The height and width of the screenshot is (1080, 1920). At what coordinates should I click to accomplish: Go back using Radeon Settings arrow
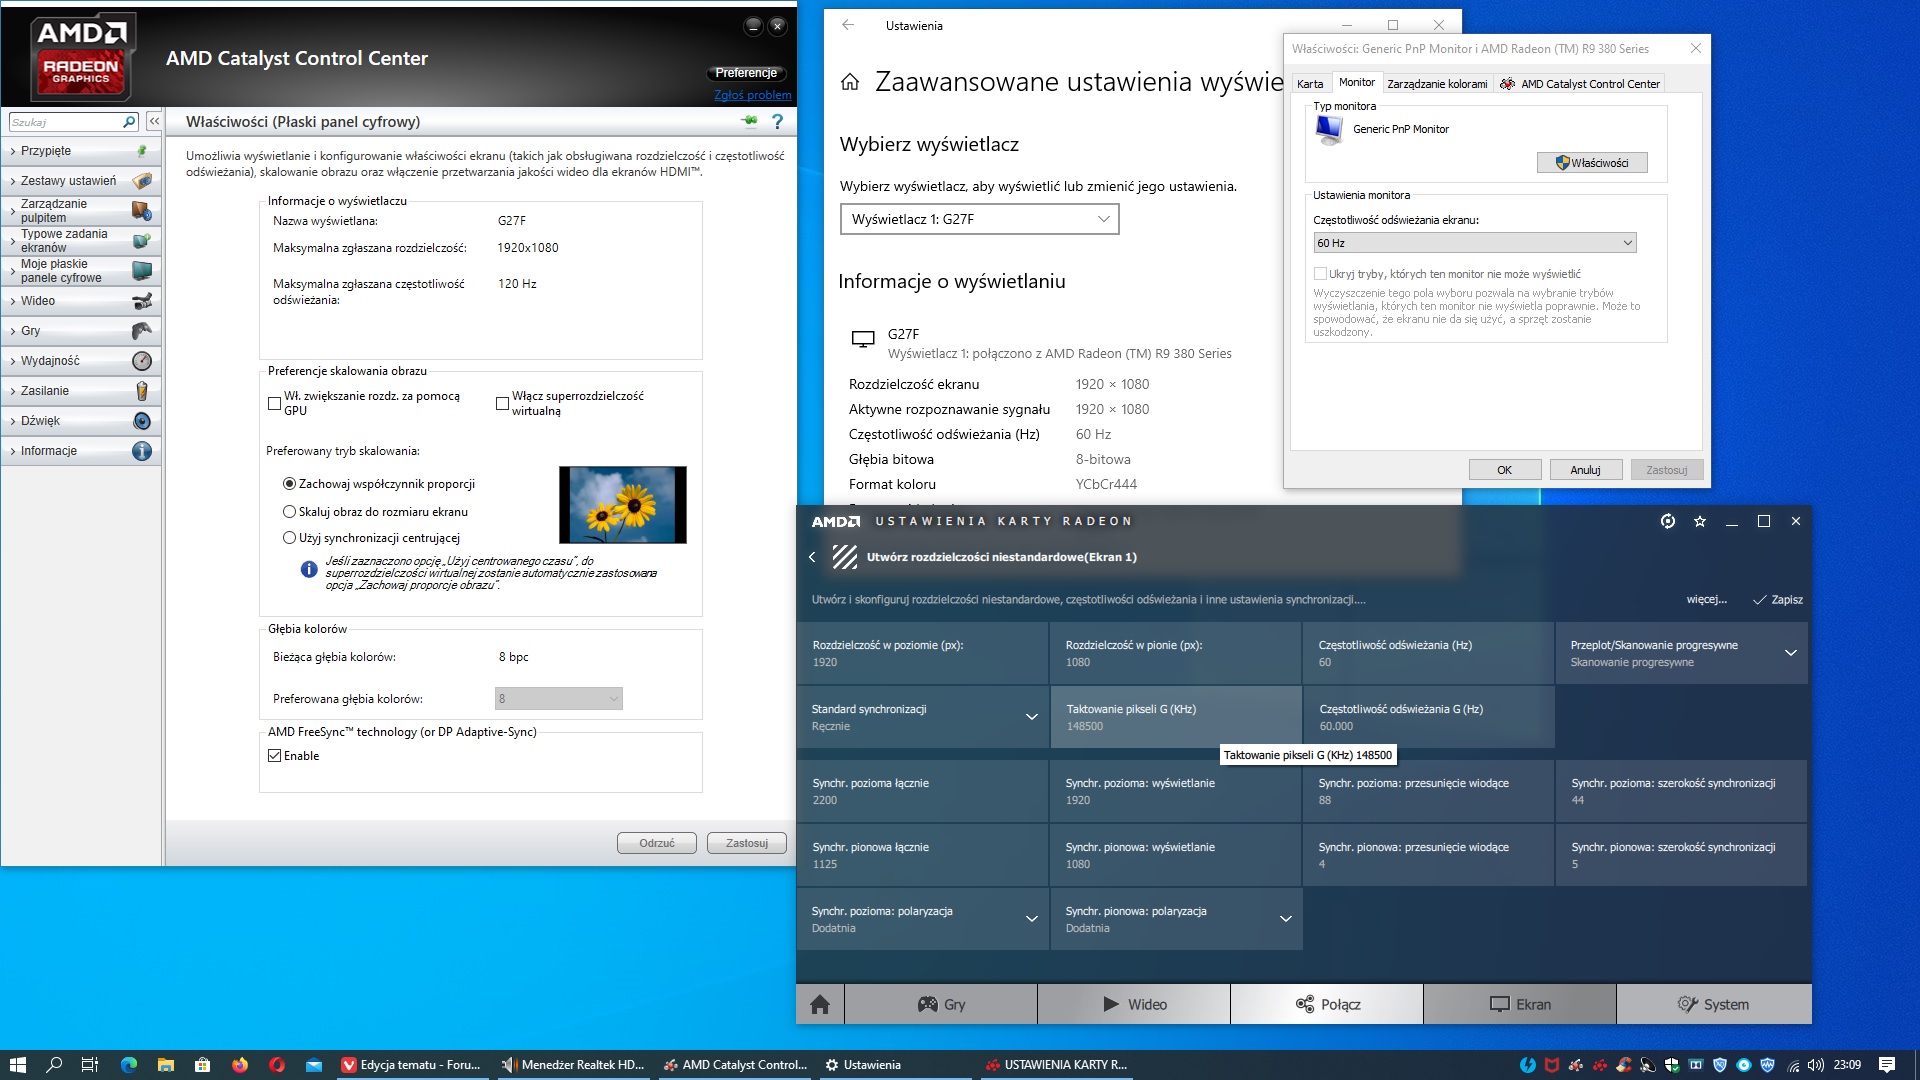(812, 557)
